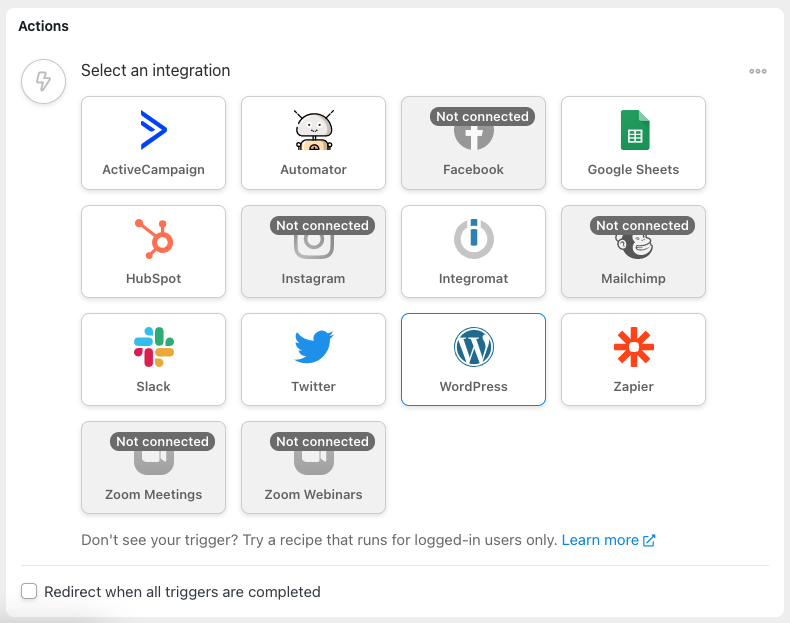Enable redirect when all triggers are completed
790x623 pixels.
pyautogui.click(x=29, y=591)
